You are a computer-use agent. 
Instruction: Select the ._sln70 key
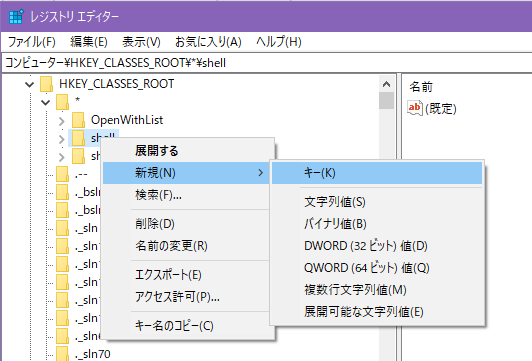(93, 354)
